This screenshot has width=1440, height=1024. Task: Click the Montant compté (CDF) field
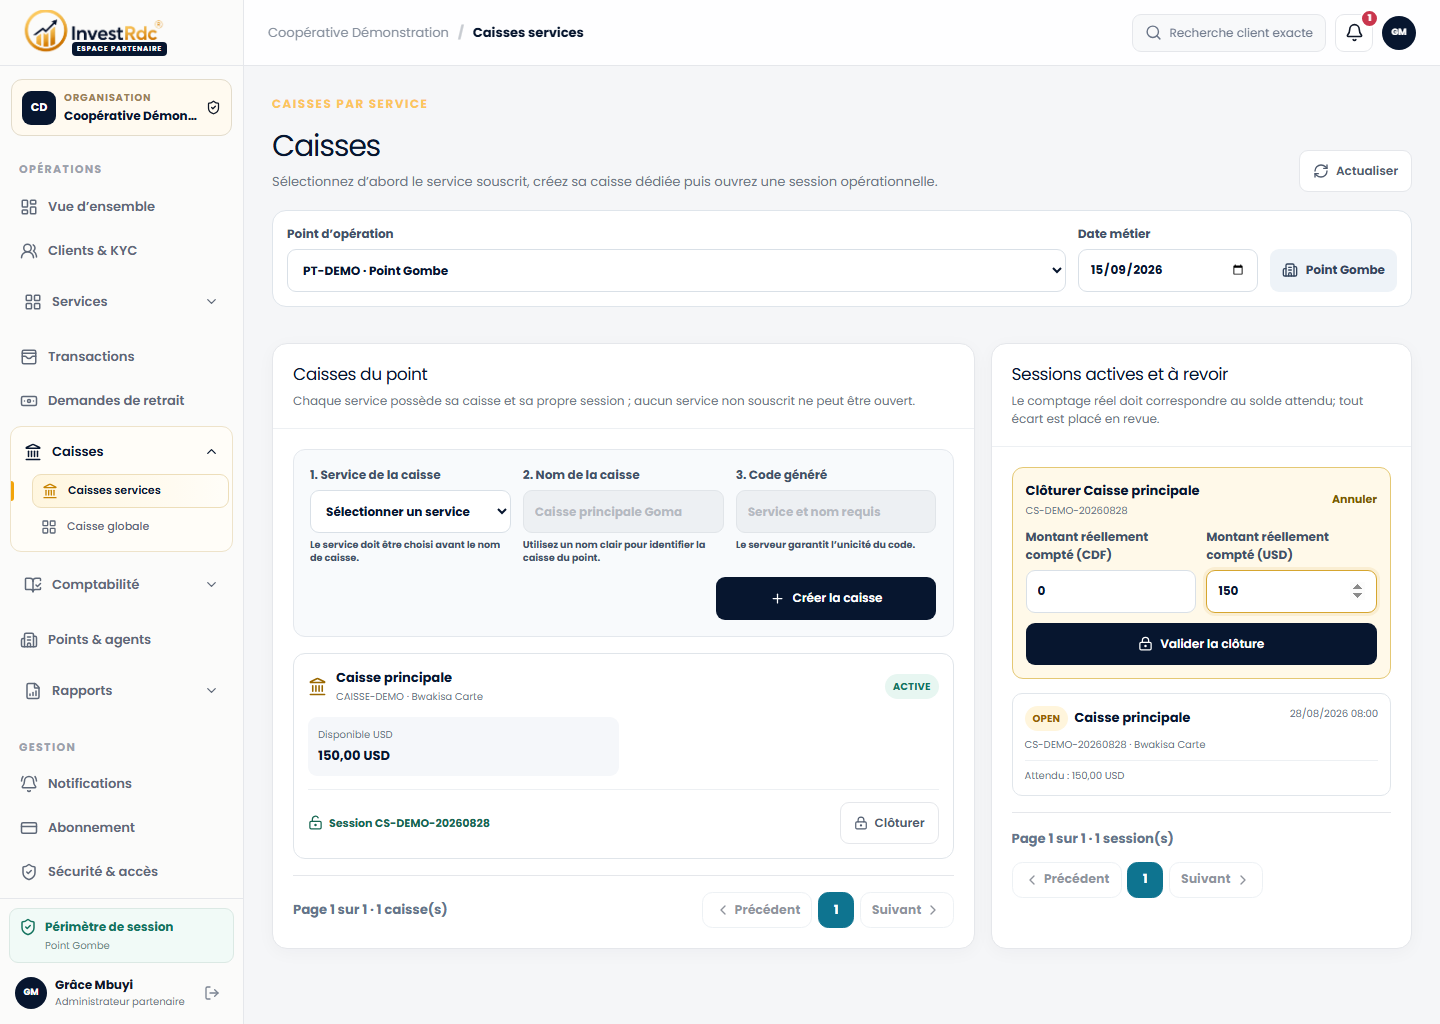click(1110, 591)
